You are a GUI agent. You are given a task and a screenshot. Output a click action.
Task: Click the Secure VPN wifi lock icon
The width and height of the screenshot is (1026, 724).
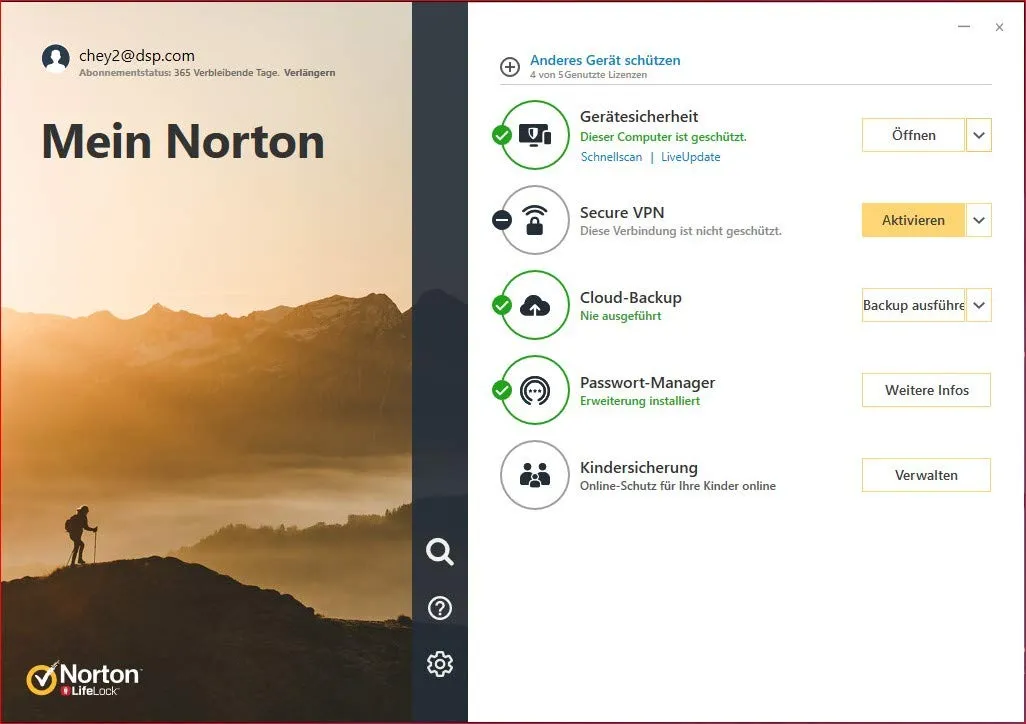point(535,220)
